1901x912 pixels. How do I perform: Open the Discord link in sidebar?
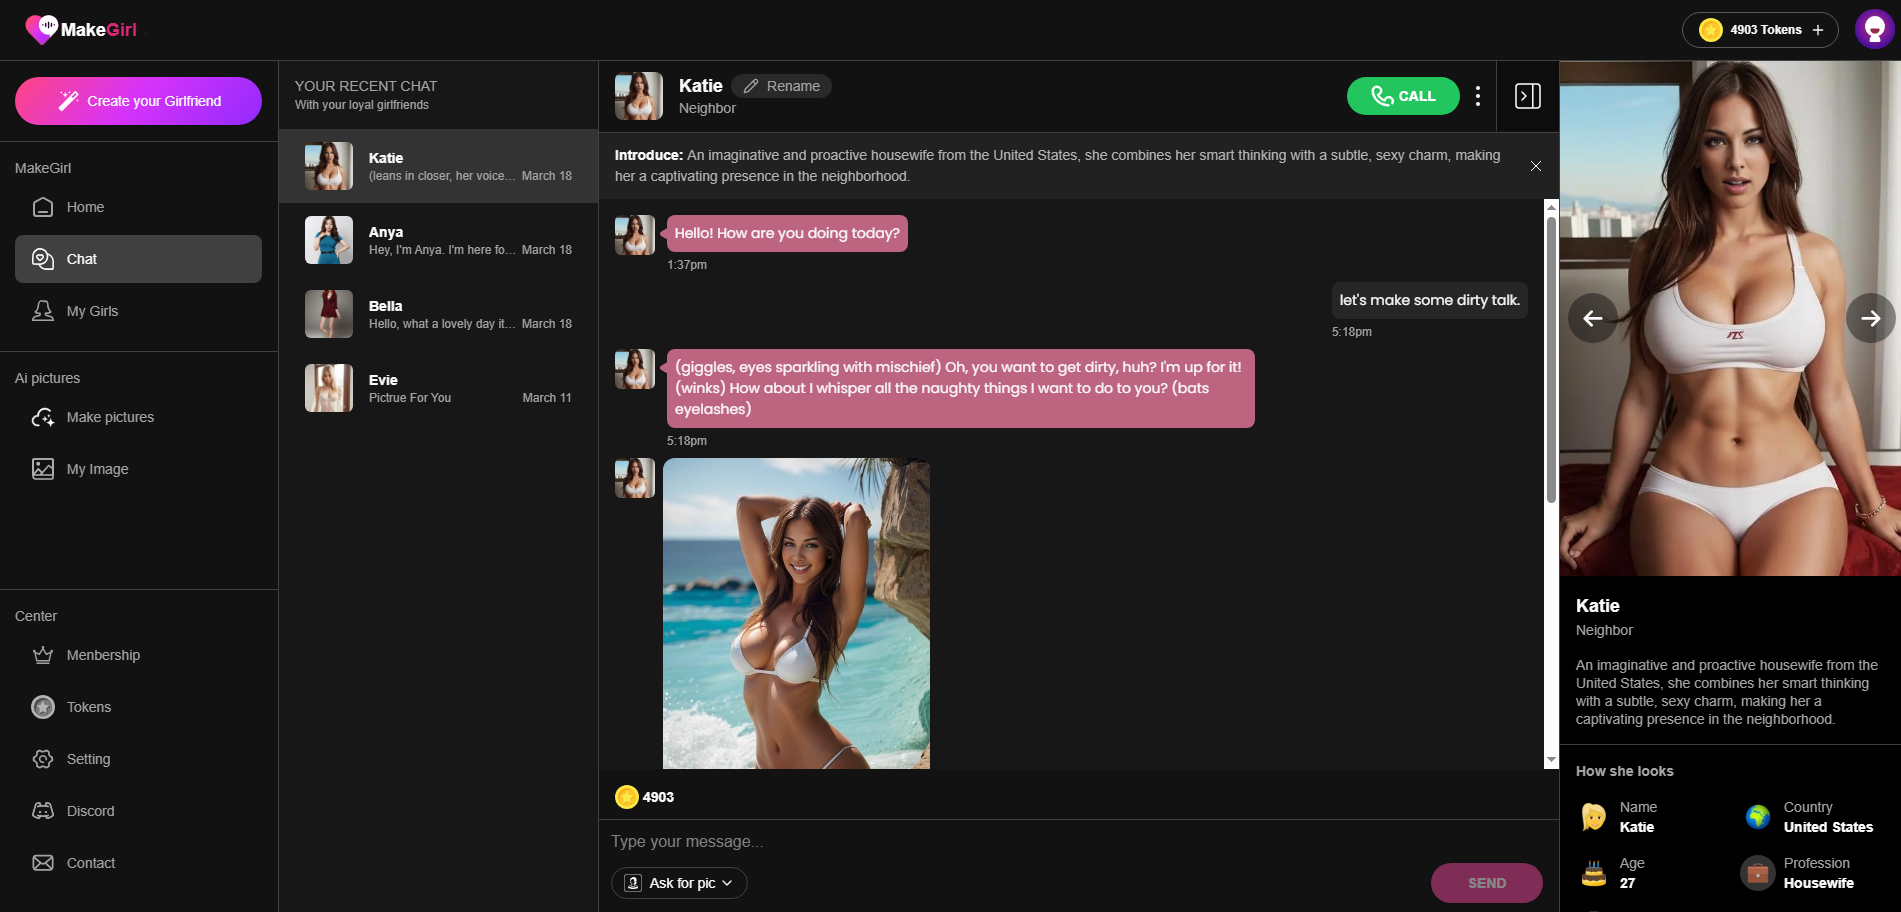pos(90,811)
